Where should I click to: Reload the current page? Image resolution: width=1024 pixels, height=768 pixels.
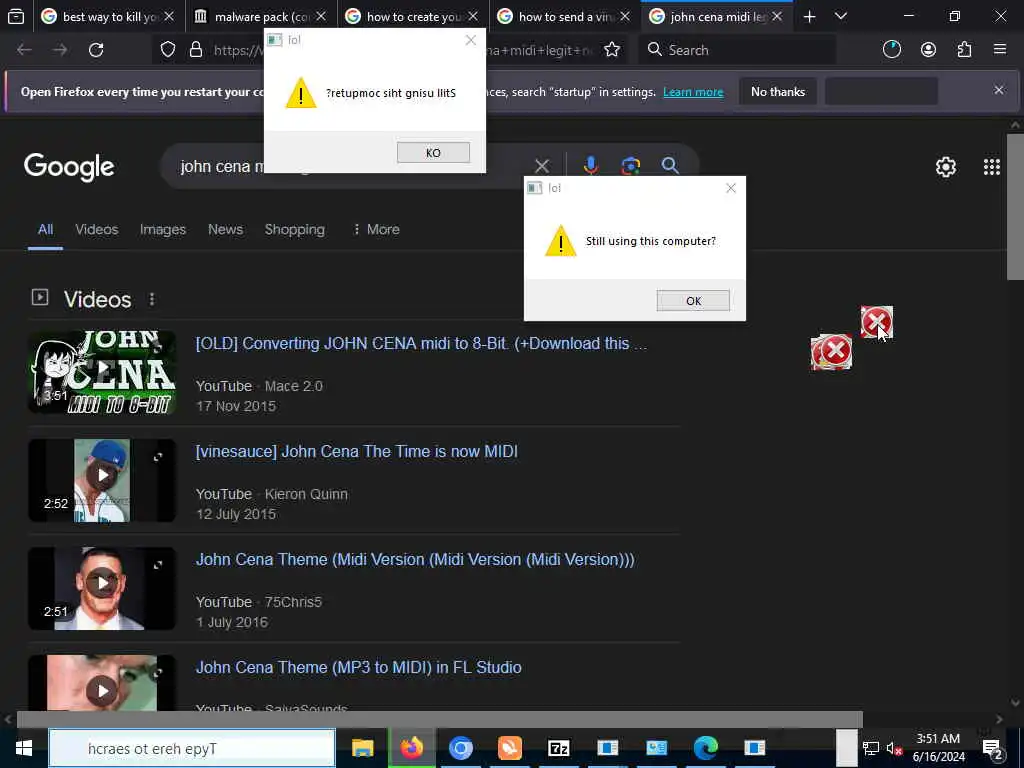tap(96, 50)
